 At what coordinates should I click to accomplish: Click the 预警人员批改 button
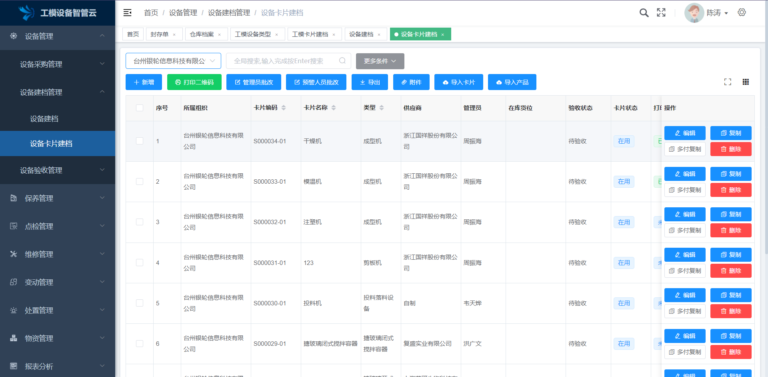pyautogui.click(x=316, y=82)
